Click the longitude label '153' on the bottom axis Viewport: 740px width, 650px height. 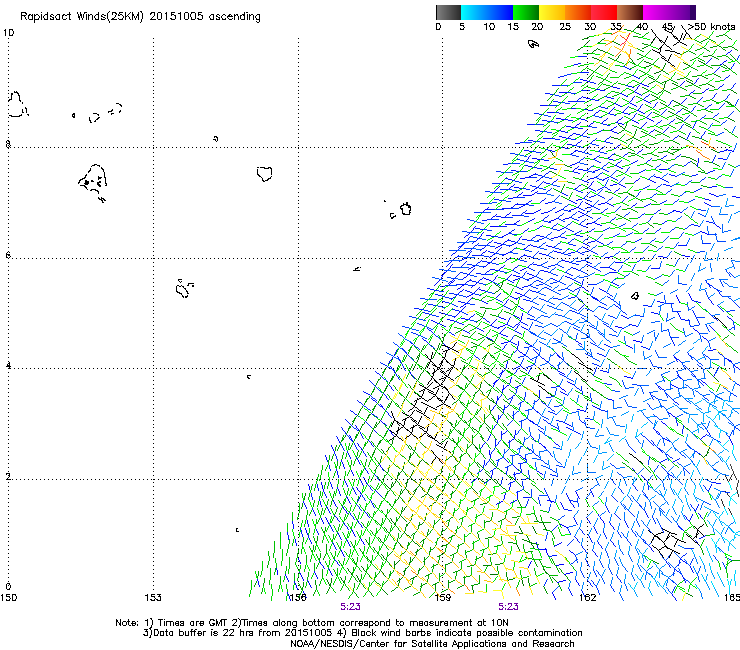pyautogui.click(x=153, y=598)
